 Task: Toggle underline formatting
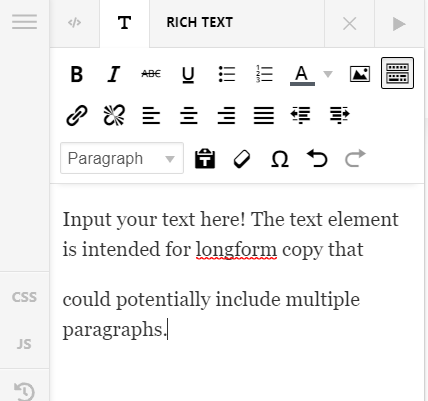(188, 75)
